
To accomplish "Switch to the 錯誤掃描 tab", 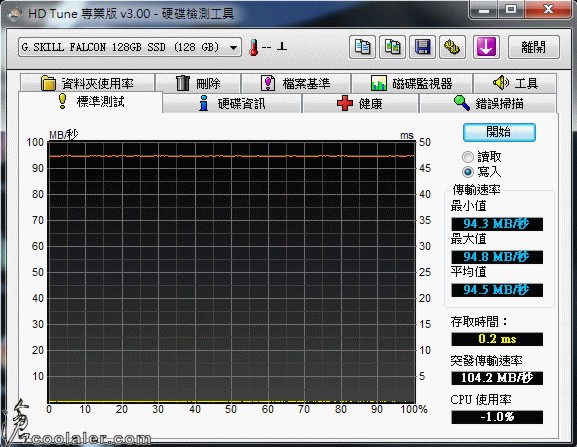I will point(488,103).
